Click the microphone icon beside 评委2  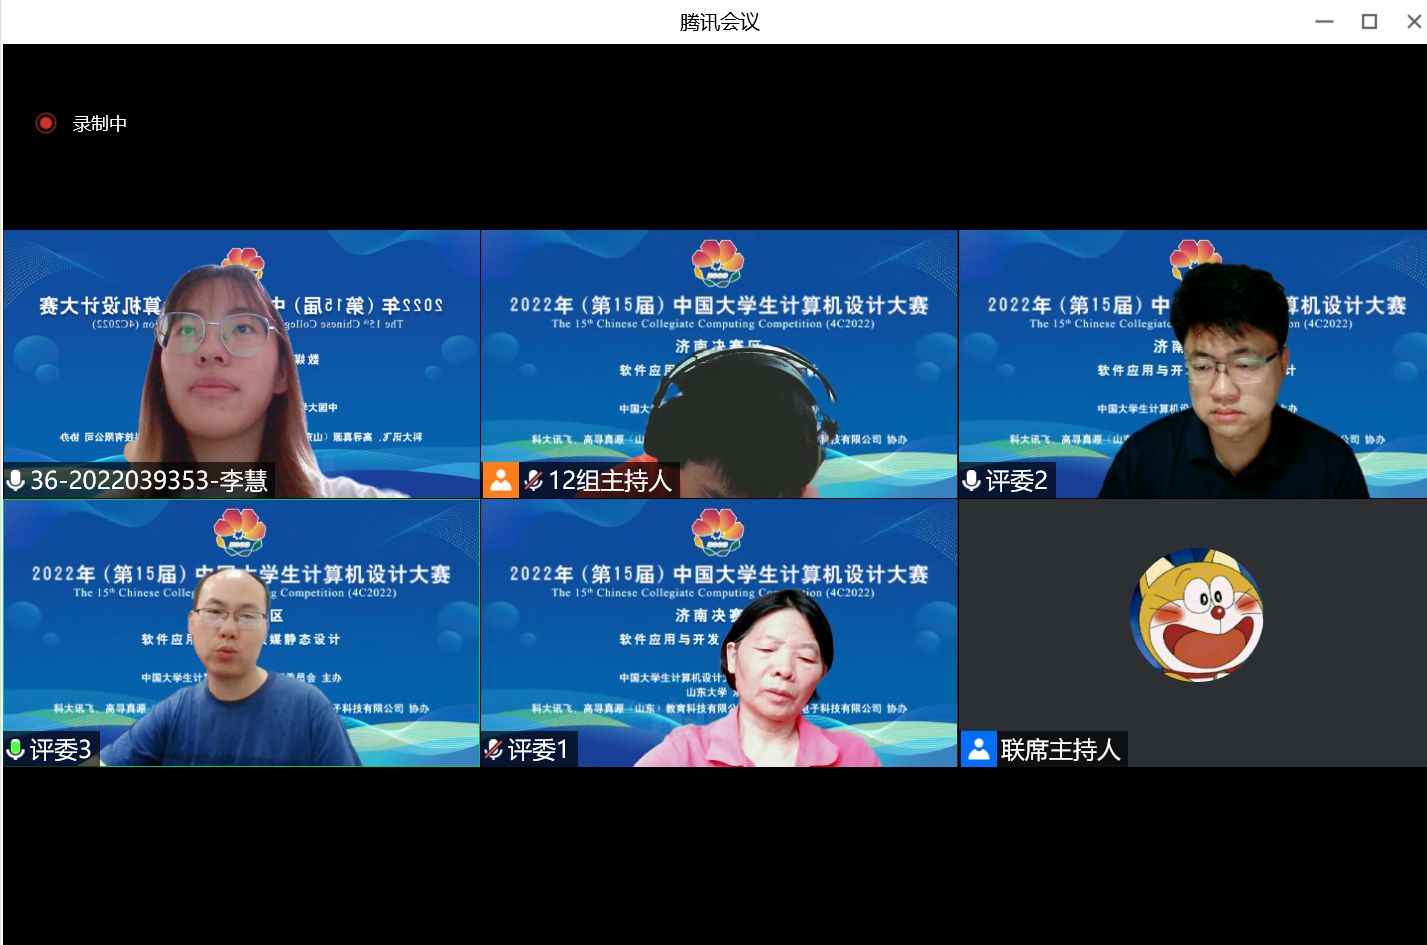coord(971,481)
